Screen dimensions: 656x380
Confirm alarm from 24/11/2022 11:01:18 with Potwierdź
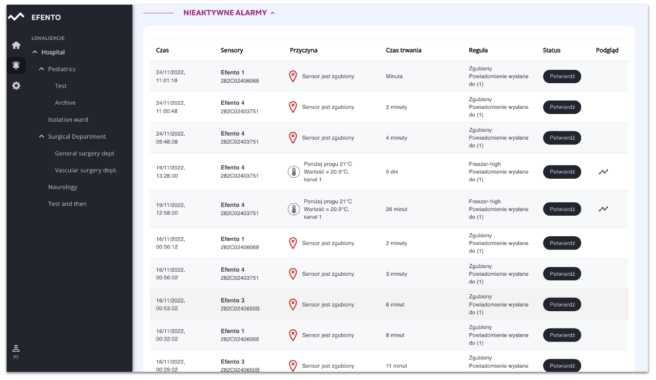click(x=562, y=76)
